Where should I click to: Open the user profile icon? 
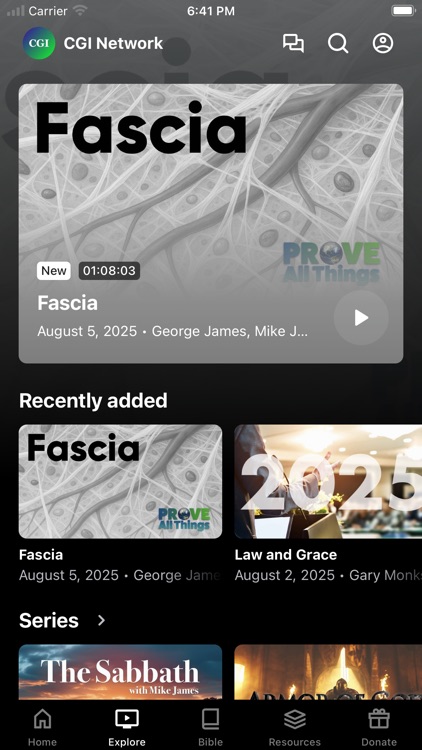click(383, 43)
